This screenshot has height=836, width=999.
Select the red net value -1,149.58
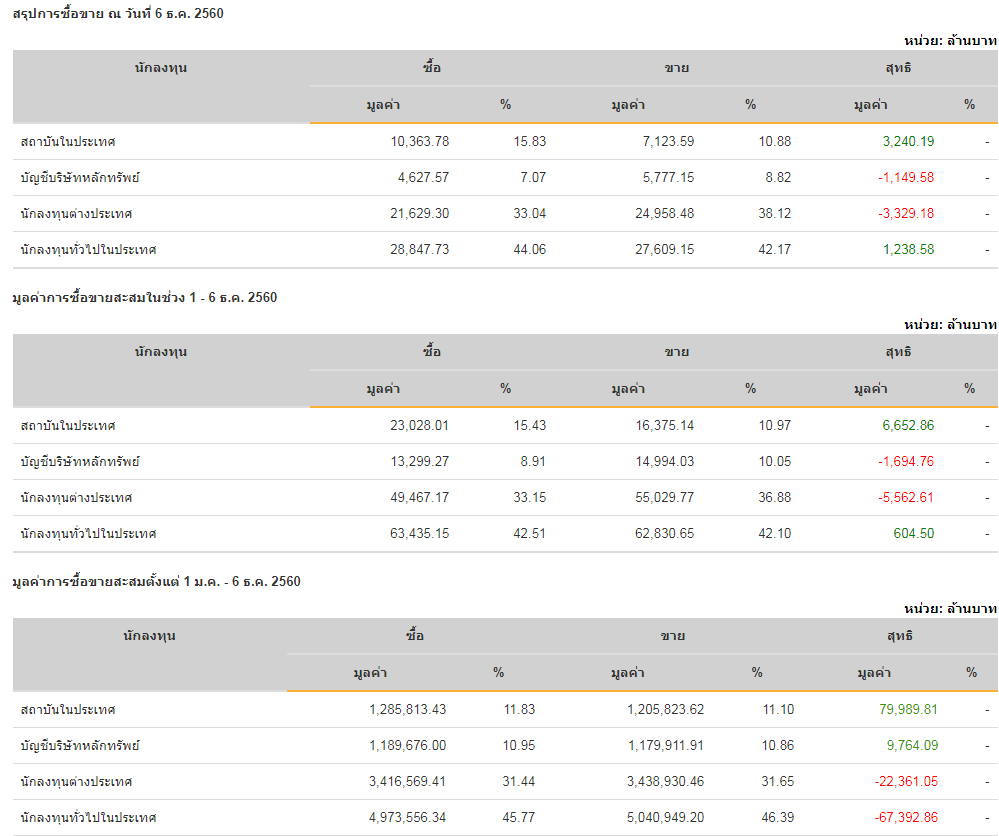905,177
